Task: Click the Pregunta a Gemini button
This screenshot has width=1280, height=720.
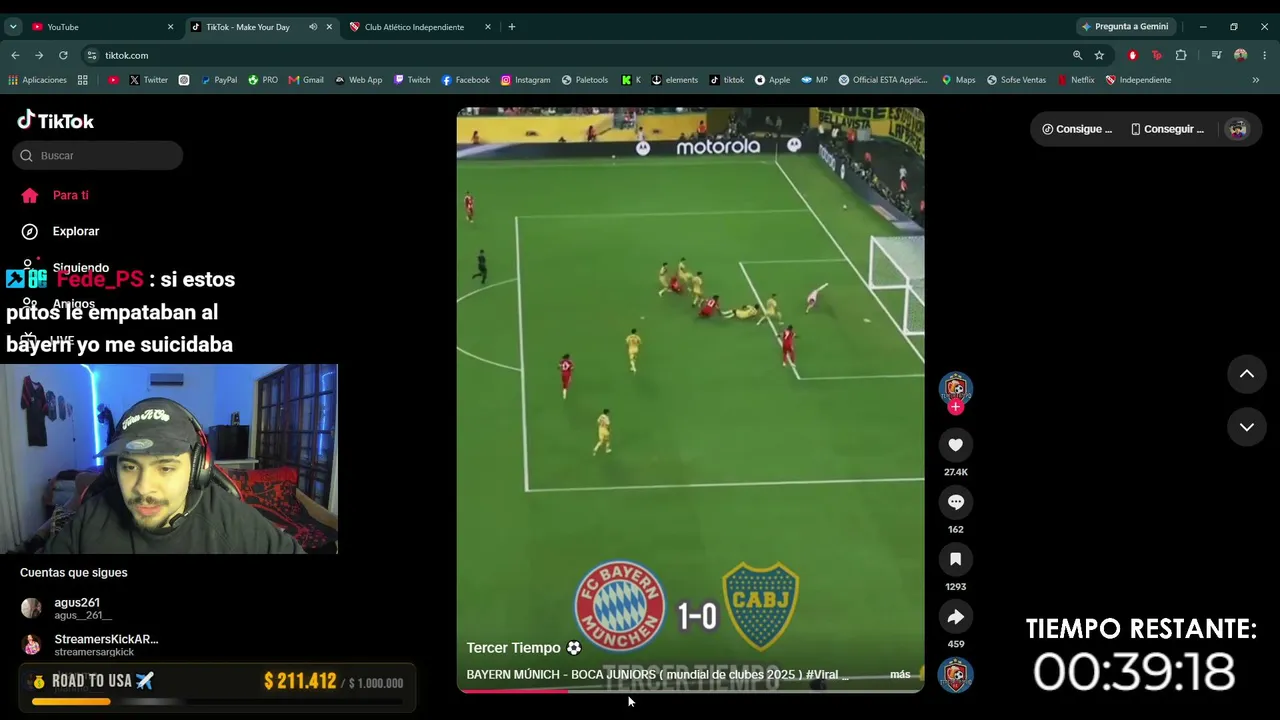Action: [x=1125, y=27]
